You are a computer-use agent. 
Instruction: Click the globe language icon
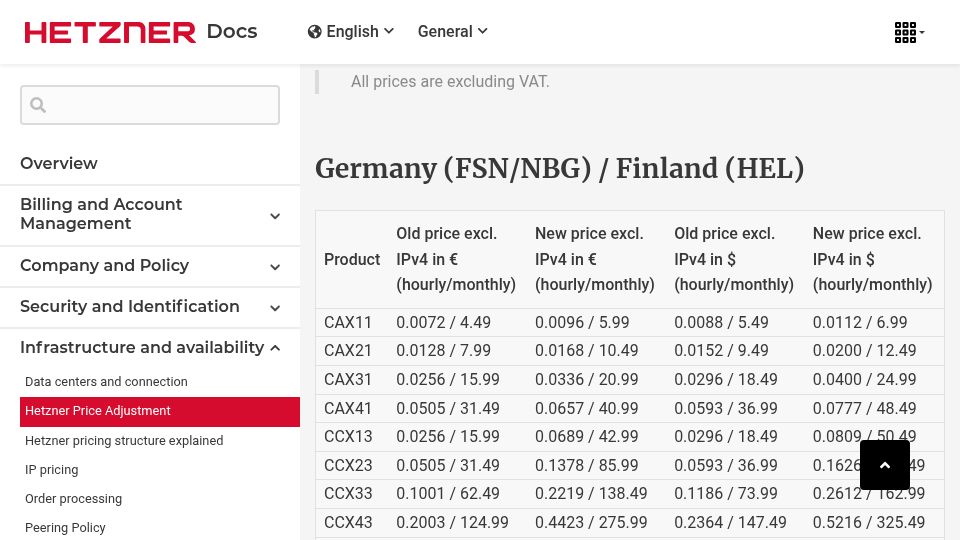(x=315, y=32)
